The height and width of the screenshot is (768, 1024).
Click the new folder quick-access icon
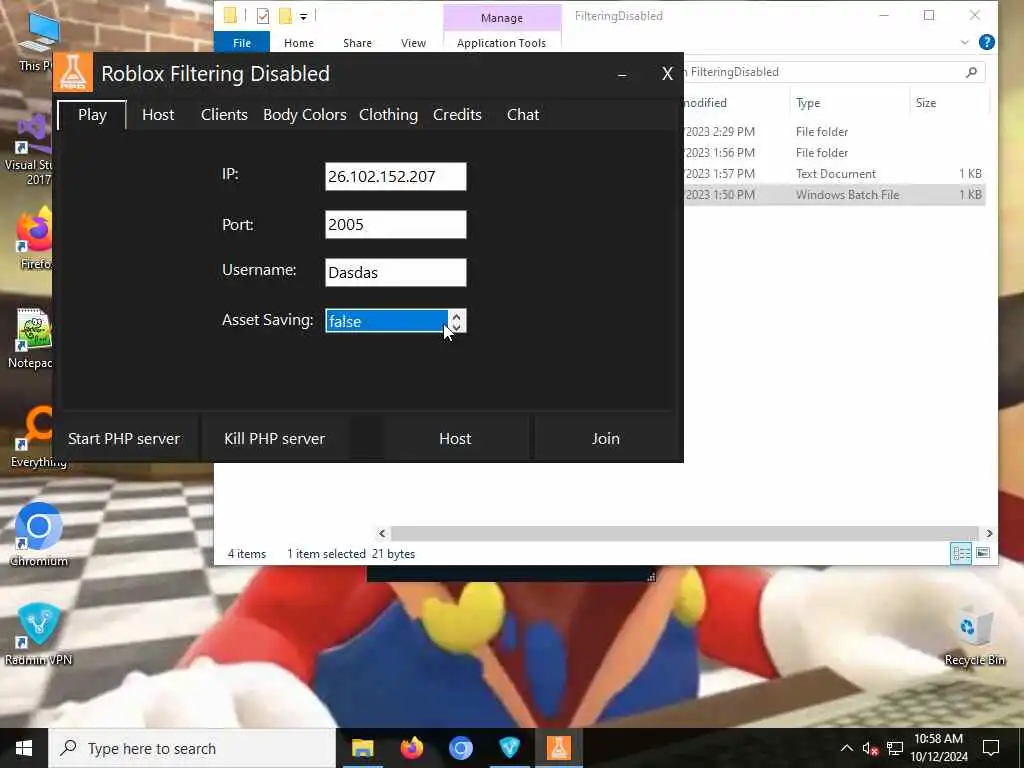tap(285, 16)
